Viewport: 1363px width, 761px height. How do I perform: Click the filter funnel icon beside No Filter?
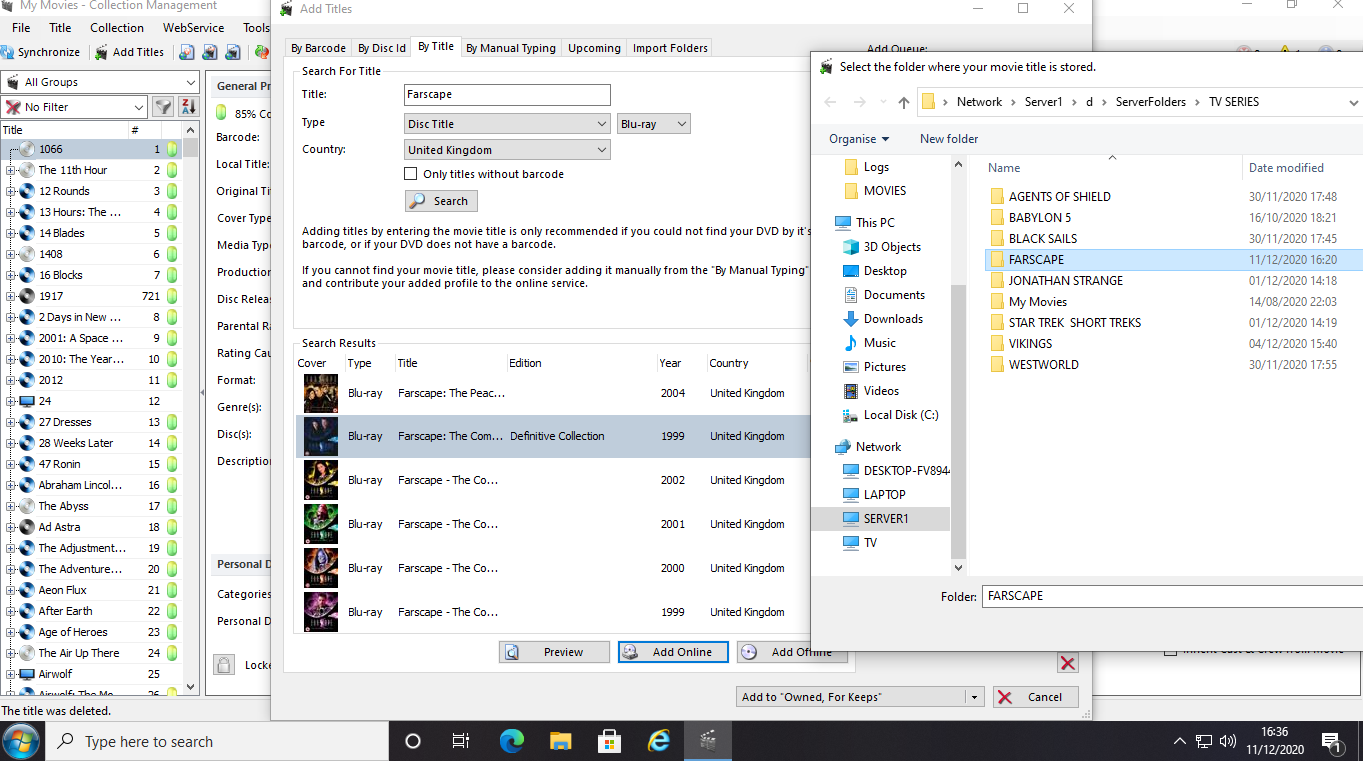[162, 107]
